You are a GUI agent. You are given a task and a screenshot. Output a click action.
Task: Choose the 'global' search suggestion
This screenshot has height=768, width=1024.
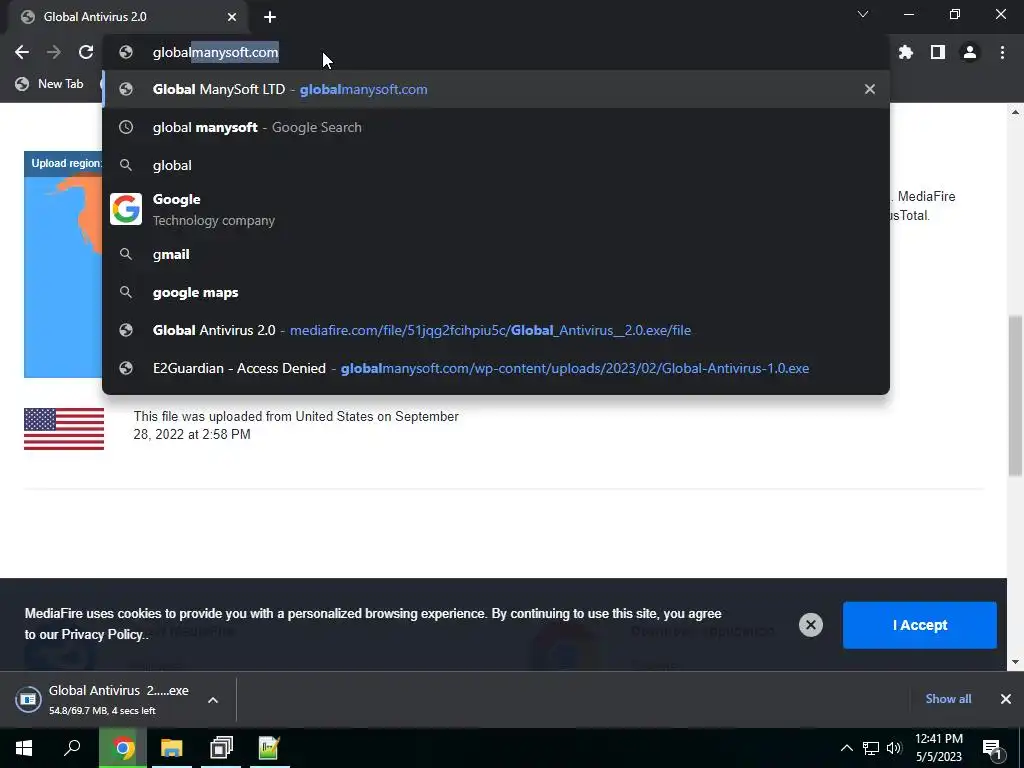pos(496,165)
